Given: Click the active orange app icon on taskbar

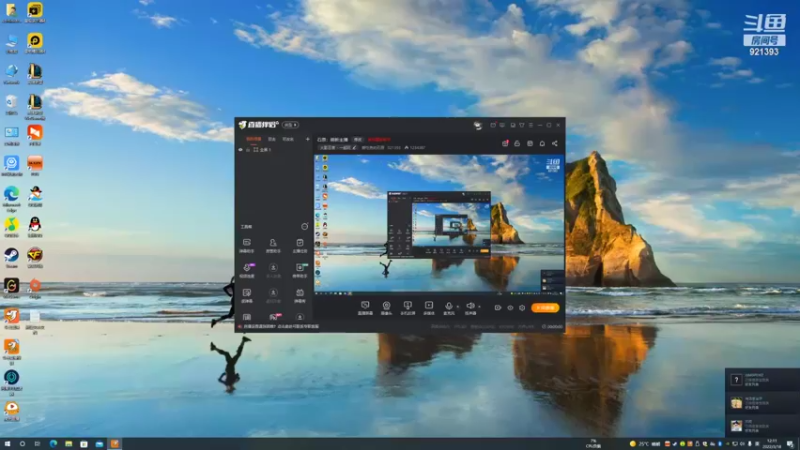Looking at the screenshot, I should (x=115, y=444).
